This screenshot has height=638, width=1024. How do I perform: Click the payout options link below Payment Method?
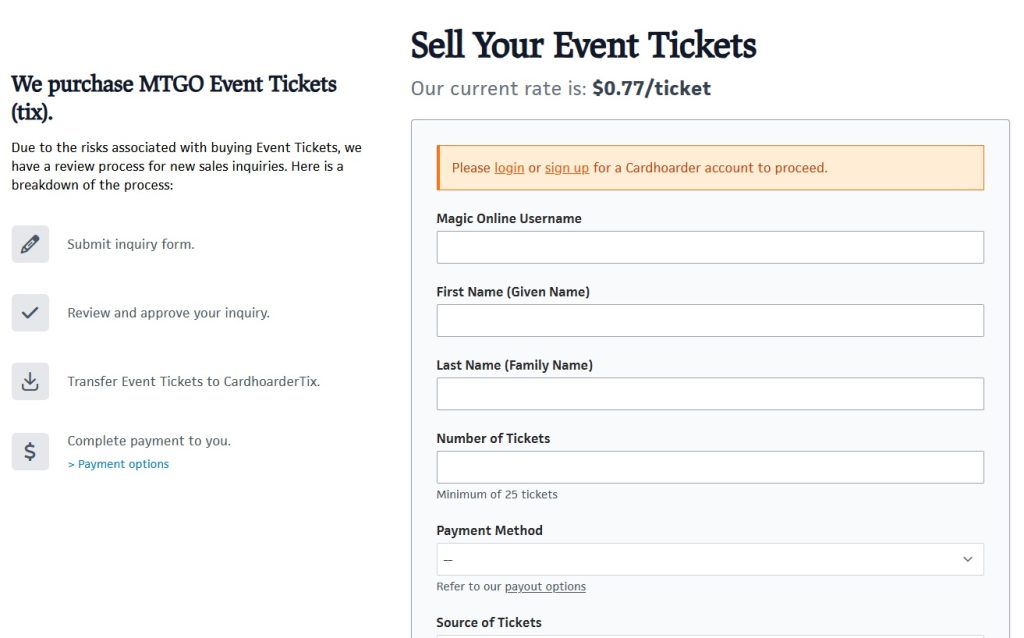click(x=545, y=586)
